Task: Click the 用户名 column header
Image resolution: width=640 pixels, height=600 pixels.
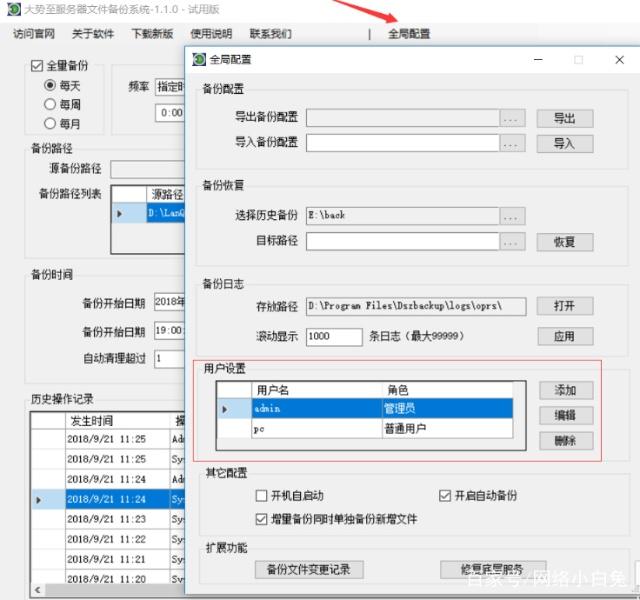Action: [x=317, y=390]
